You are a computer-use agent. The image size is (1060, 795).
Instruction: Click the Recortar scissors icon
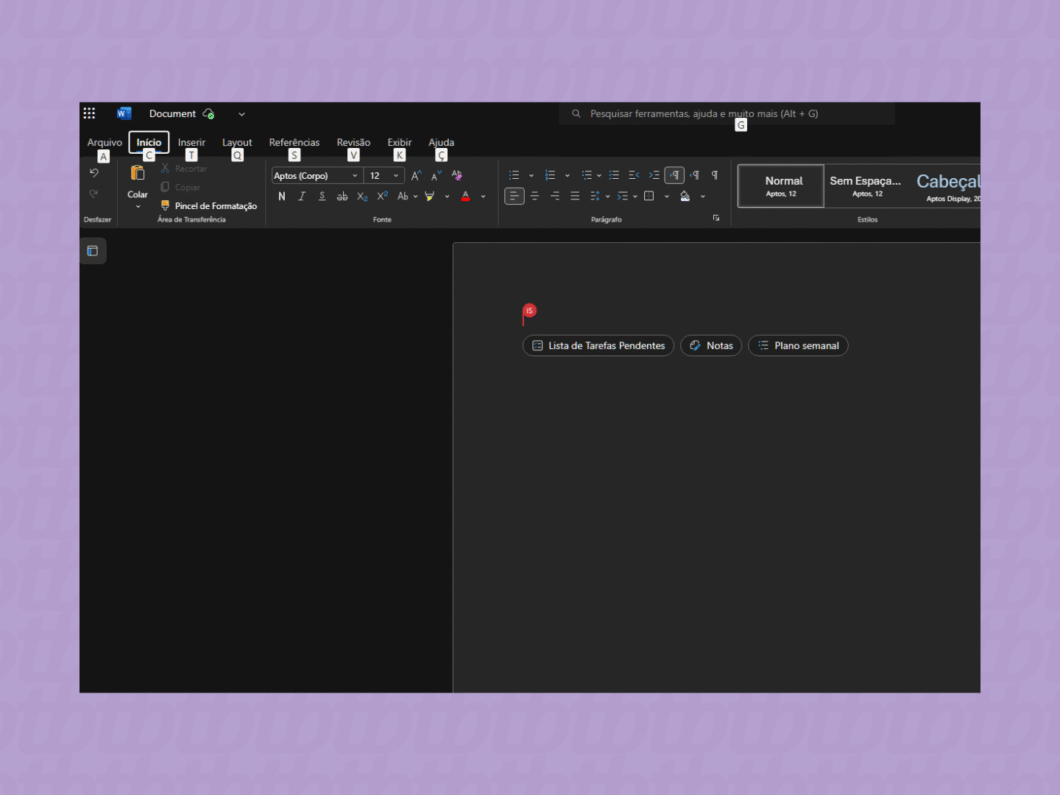pos(165,168)
